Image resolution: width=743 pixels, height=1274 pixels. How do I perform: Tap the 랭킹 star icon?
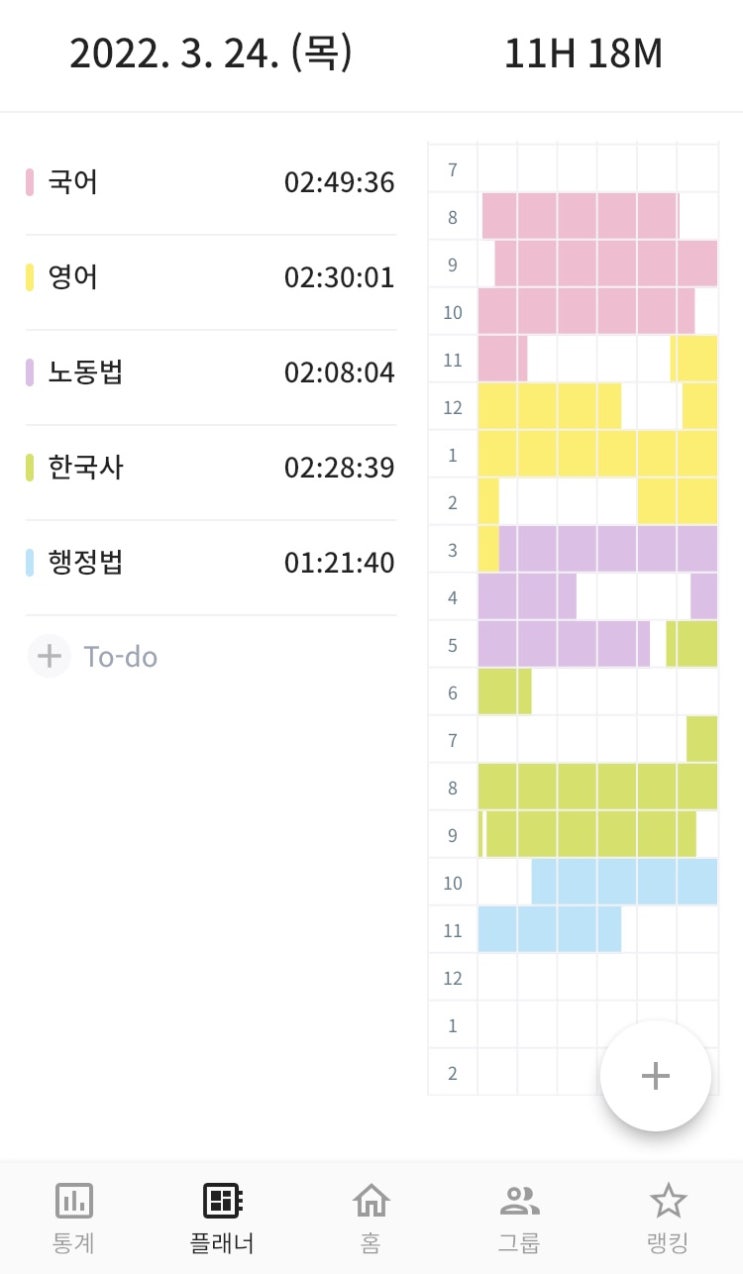pos(667,1200)
